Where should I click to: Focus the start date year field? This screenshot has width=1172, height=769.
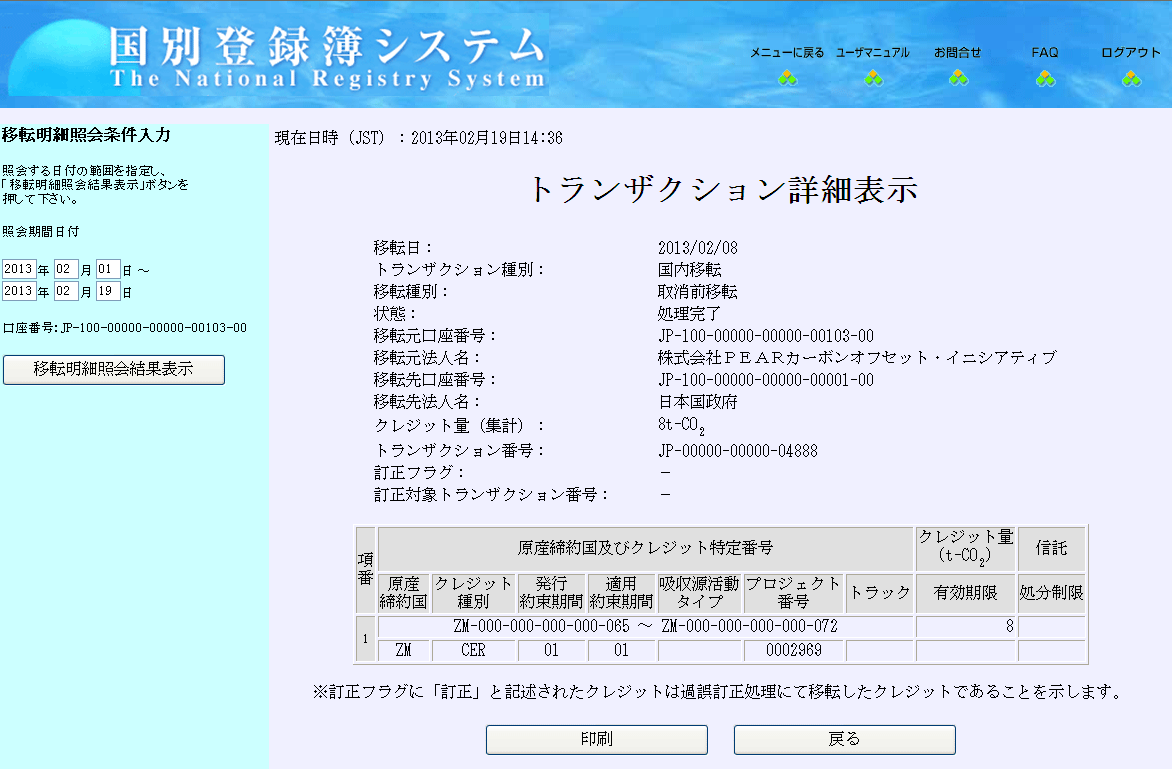pos(18,269)
